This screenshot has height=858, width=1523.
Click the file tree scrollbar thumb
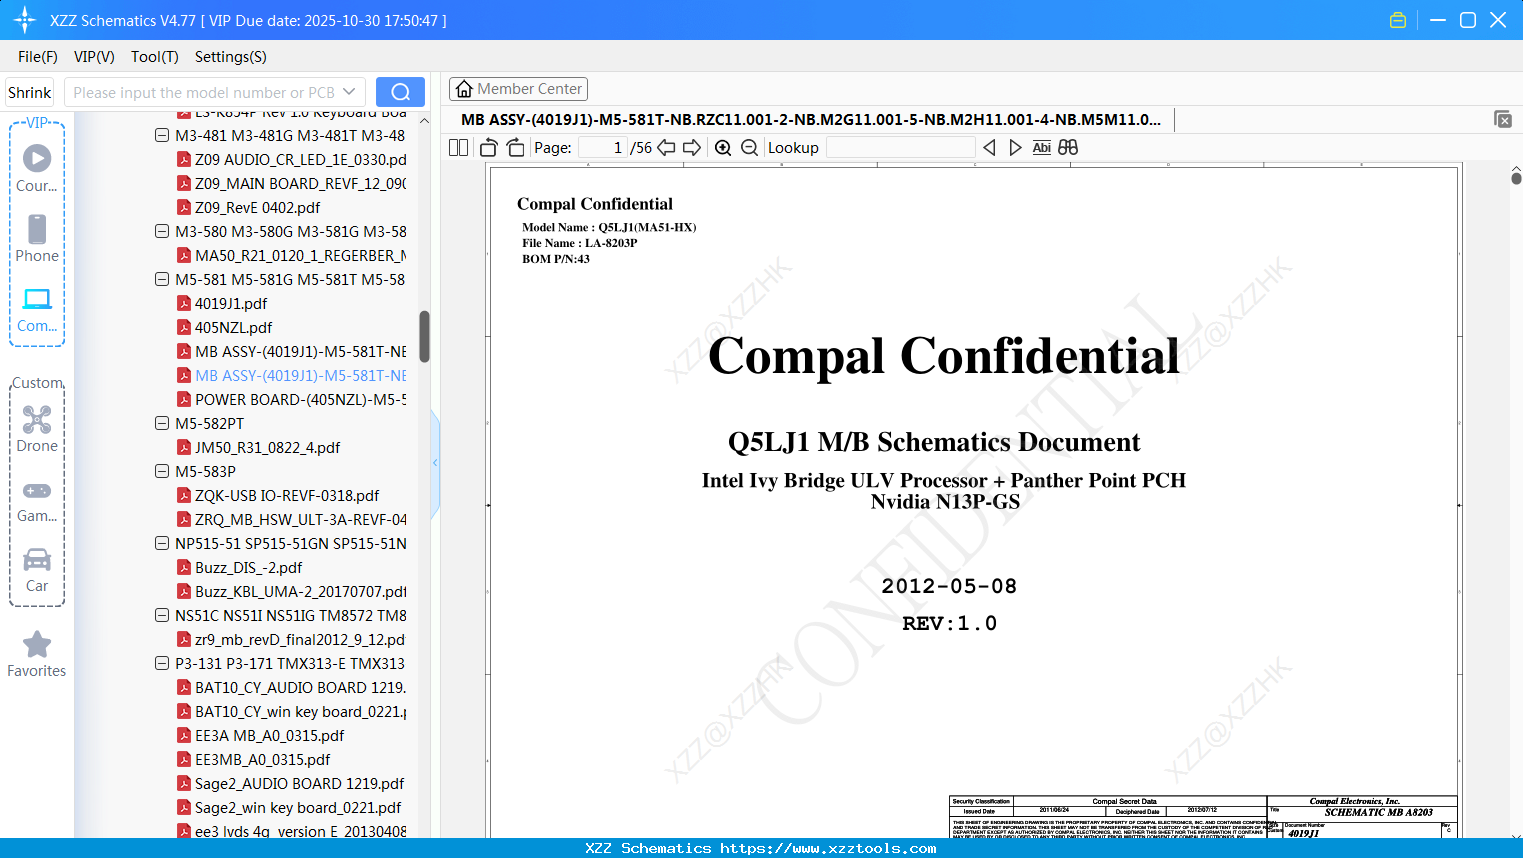[x=424, y=337]
